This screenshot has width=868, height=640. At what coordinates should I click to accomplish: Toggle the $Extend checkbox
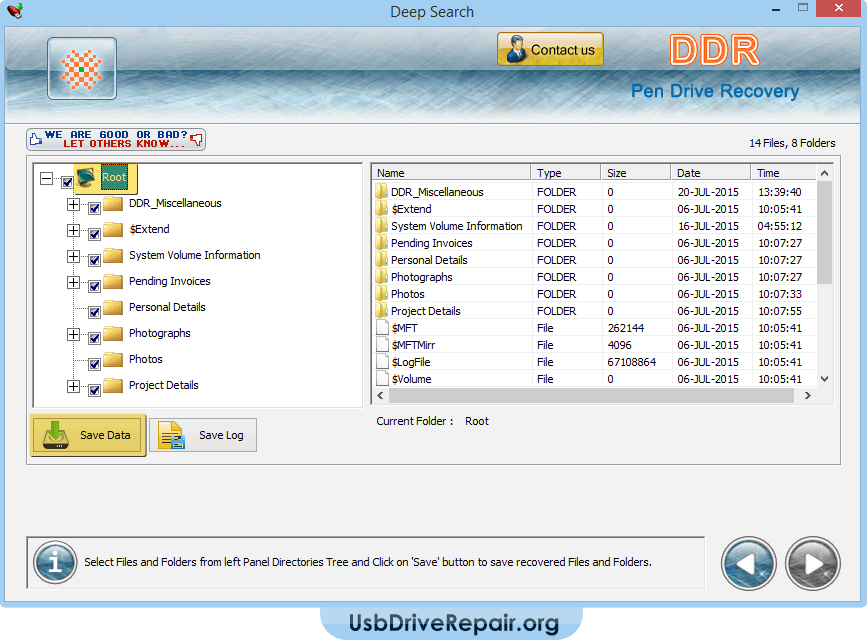94,234
